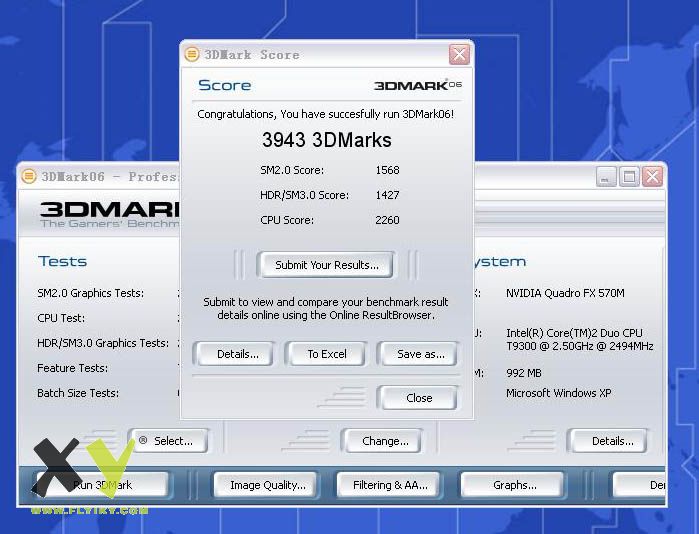Screen dimensions: 699x534
Task: Close the 3DMark06 main window
Action: (x=652, y=177)
